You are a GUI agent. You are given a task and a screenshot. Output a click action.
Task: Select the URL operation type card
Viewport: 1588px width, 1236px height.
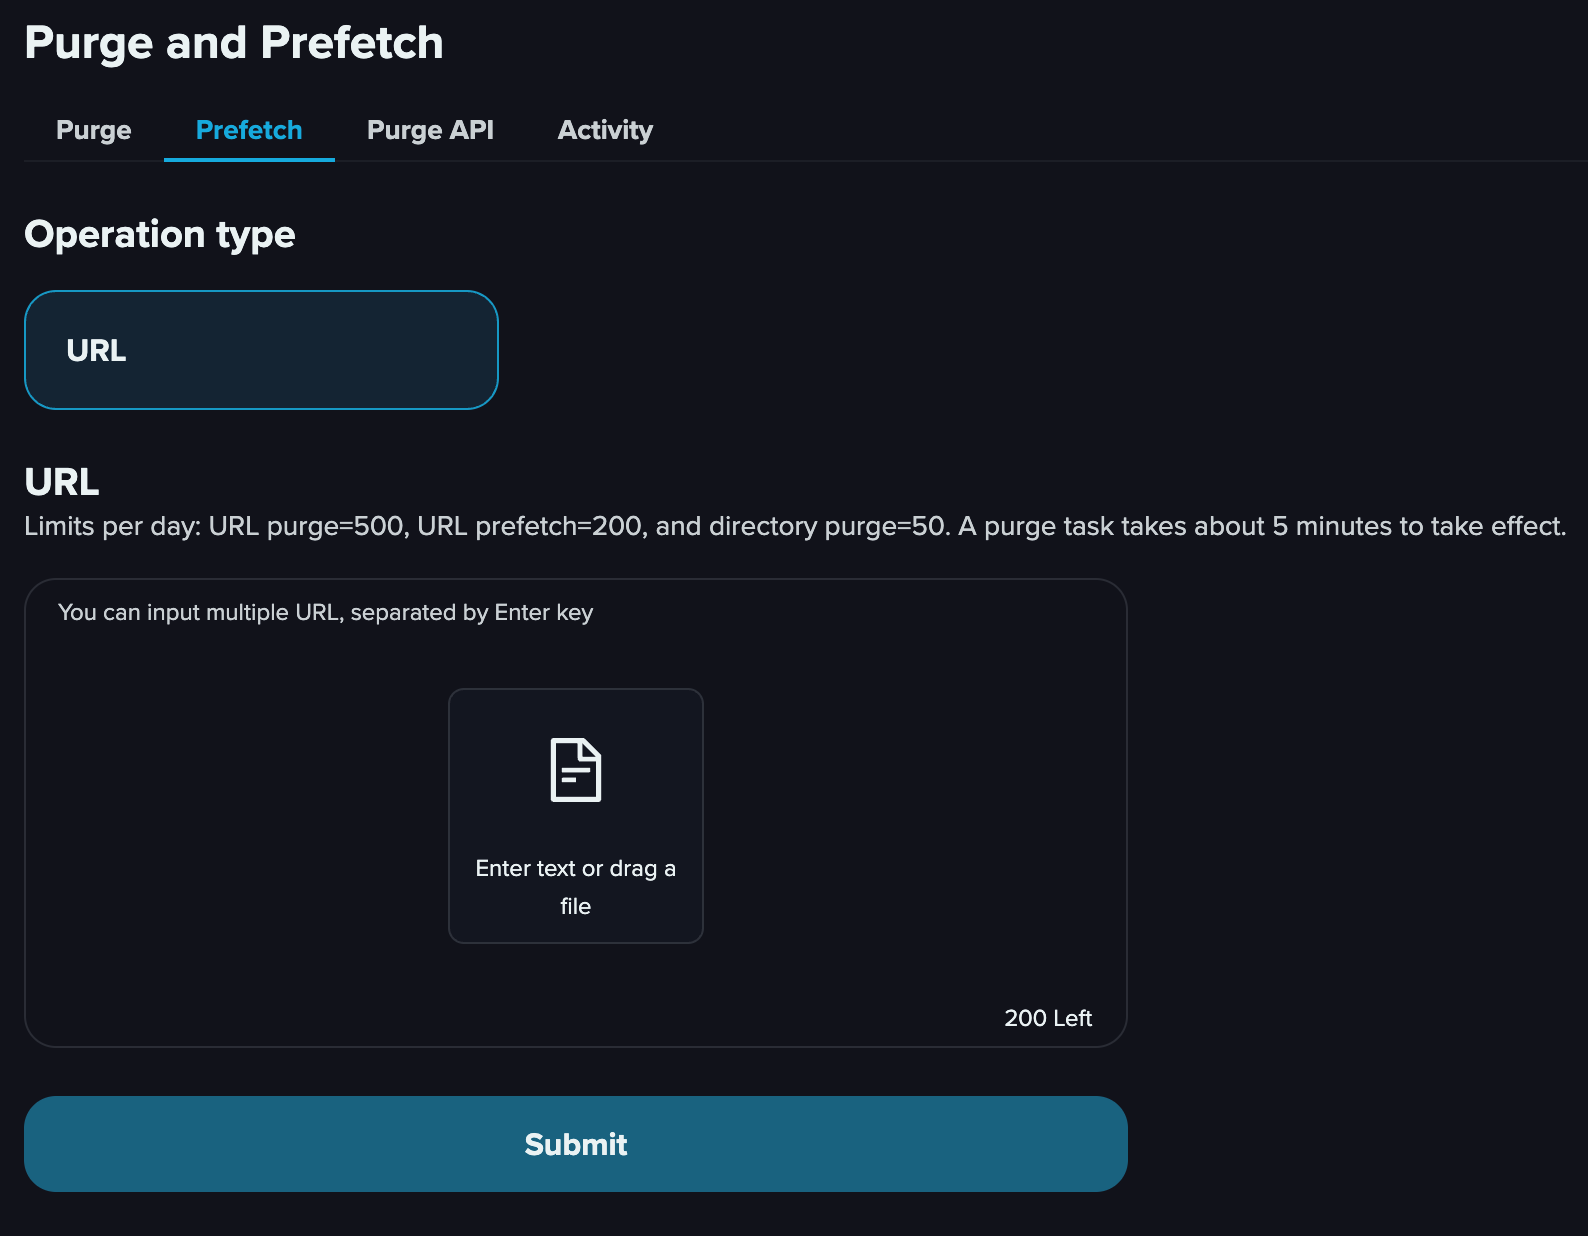coord(261,350)
